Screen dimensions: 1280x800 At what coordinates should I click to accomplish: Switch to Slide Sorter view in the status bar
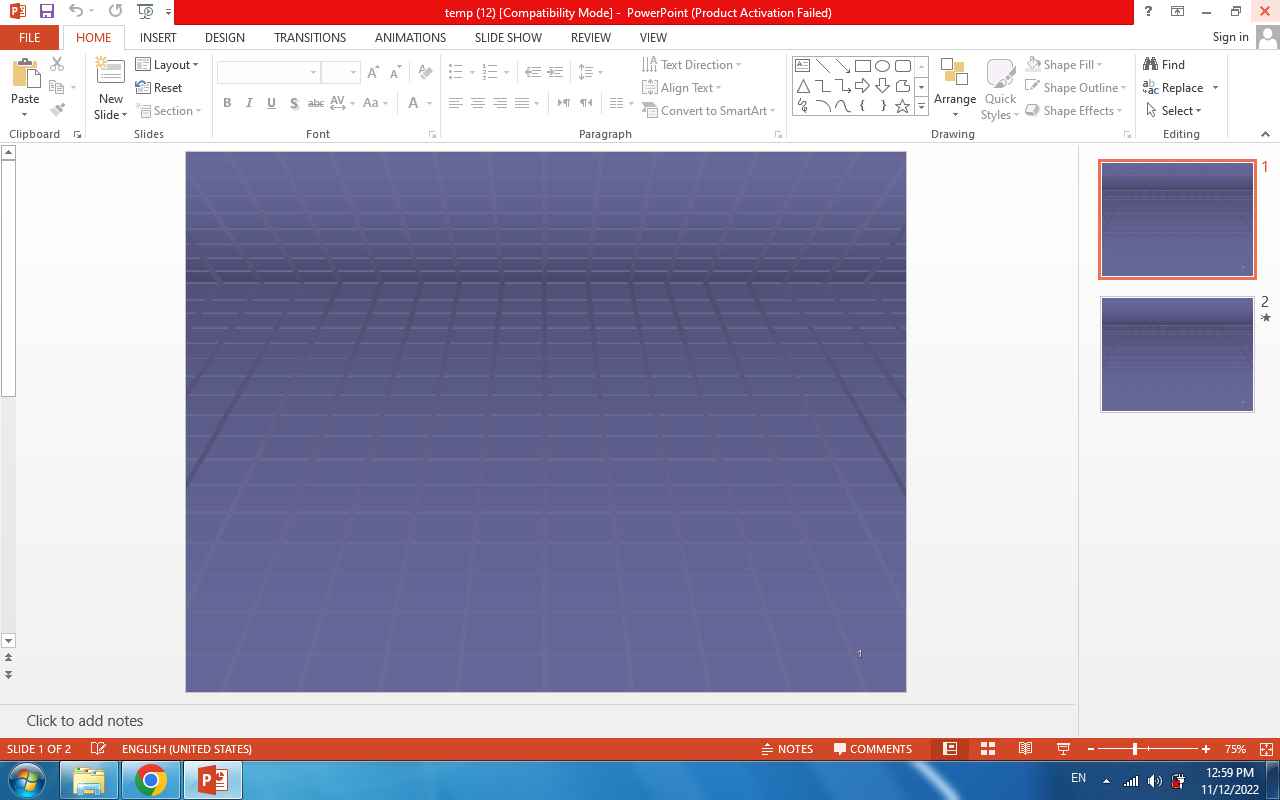tap(987, 749)
